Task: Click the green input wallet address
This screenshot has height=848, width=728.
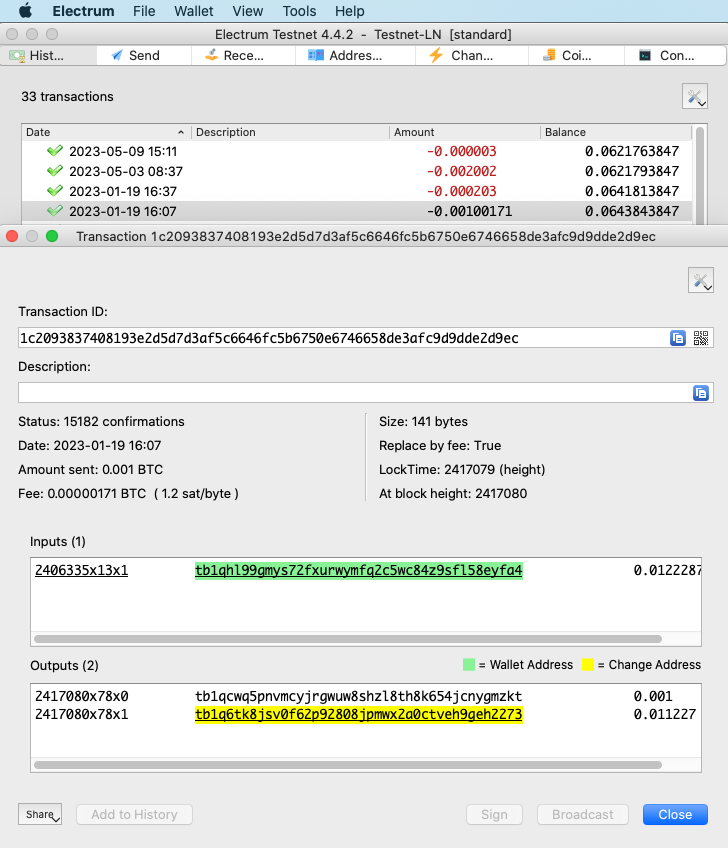Action: point(359,571)
